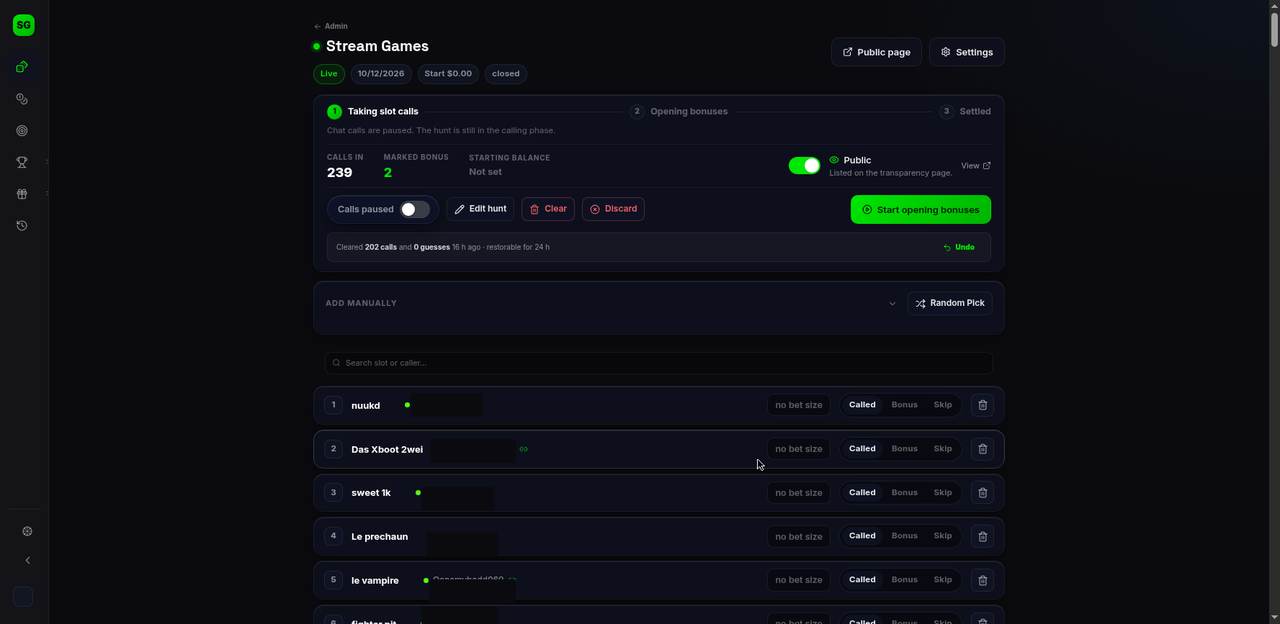Open the coins section in the sidebar
This screenshot has height=624, width=1280.
(22, 99)
